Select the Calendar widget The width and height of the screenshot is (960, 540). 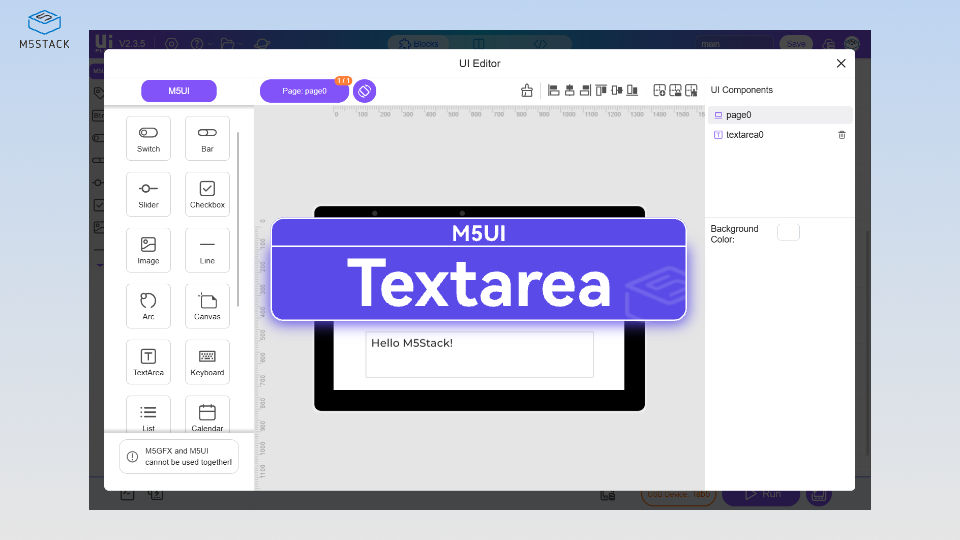207,414
